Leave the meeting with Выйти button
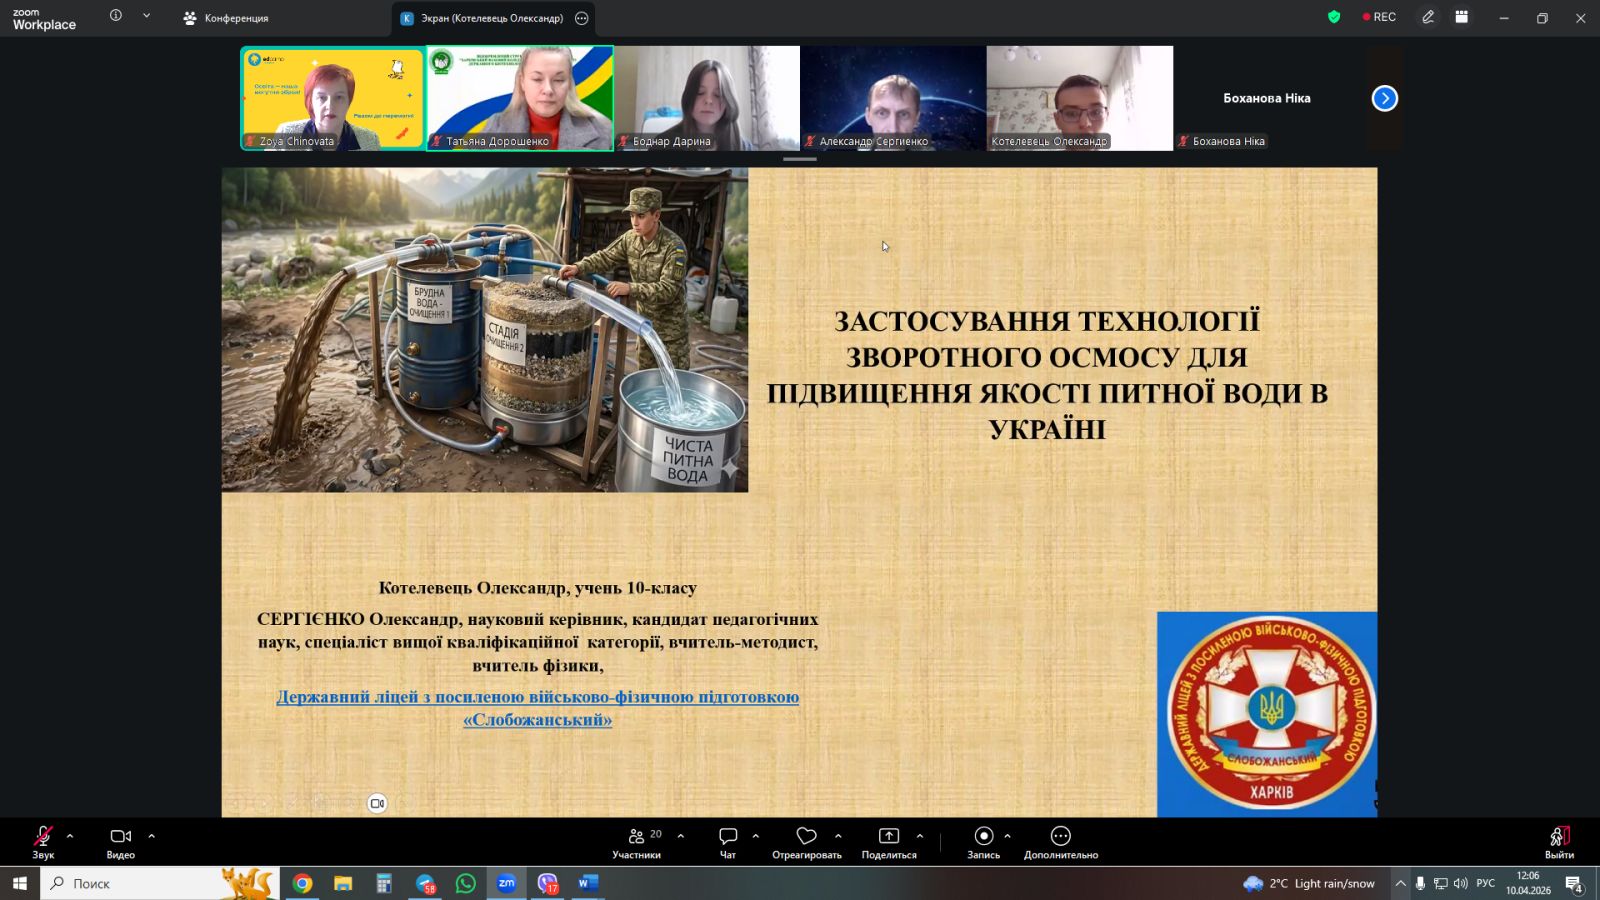1600x900 pixels. click(1559, 842)
